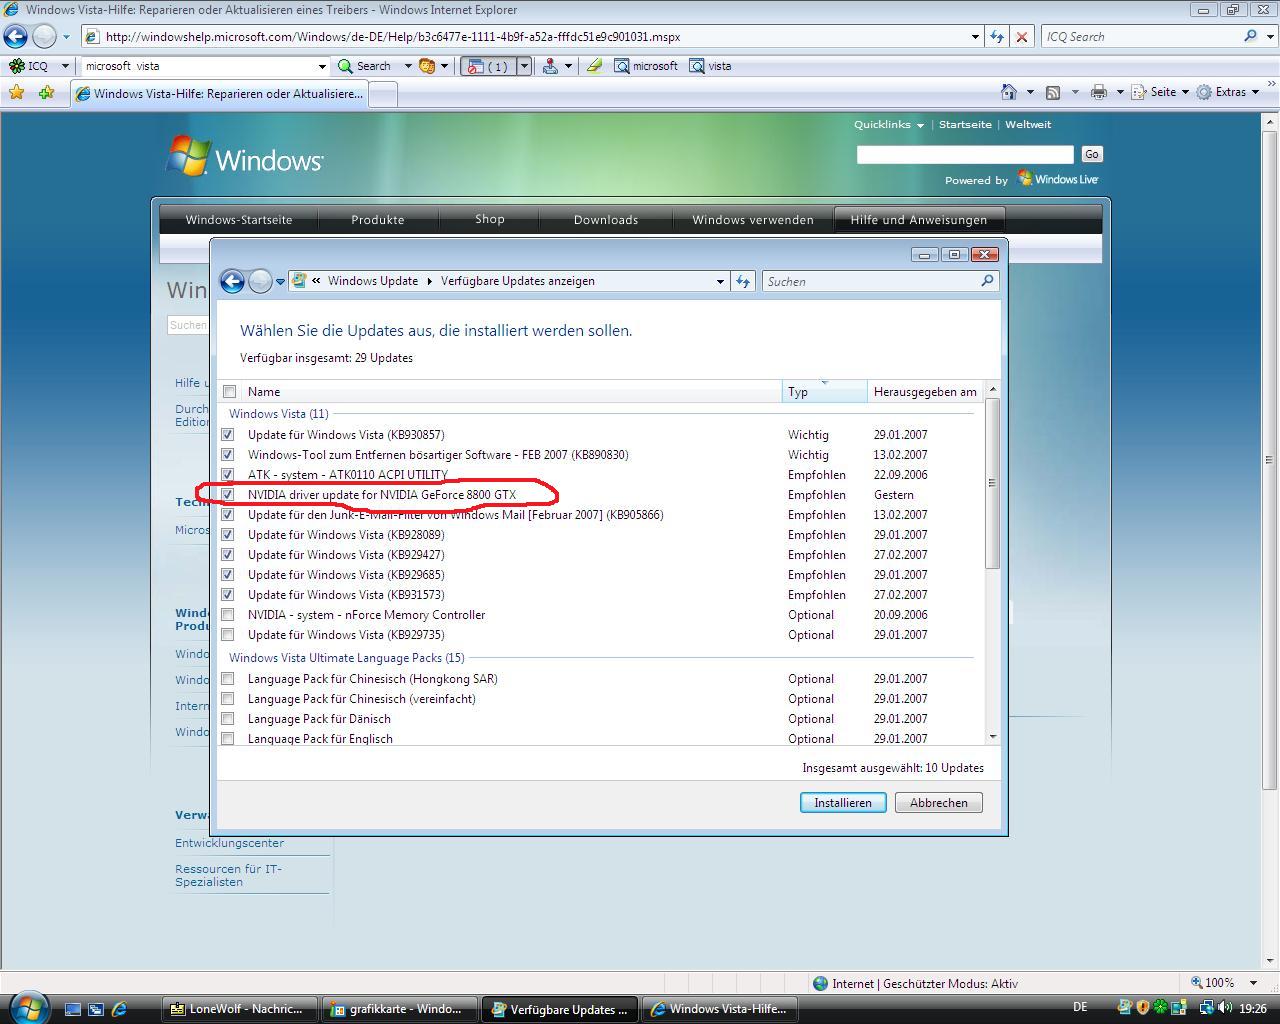This screenshot has height=1024, width=1280.
Task: Open the IE address bar dropdown
Action: (x=975, y=37)
